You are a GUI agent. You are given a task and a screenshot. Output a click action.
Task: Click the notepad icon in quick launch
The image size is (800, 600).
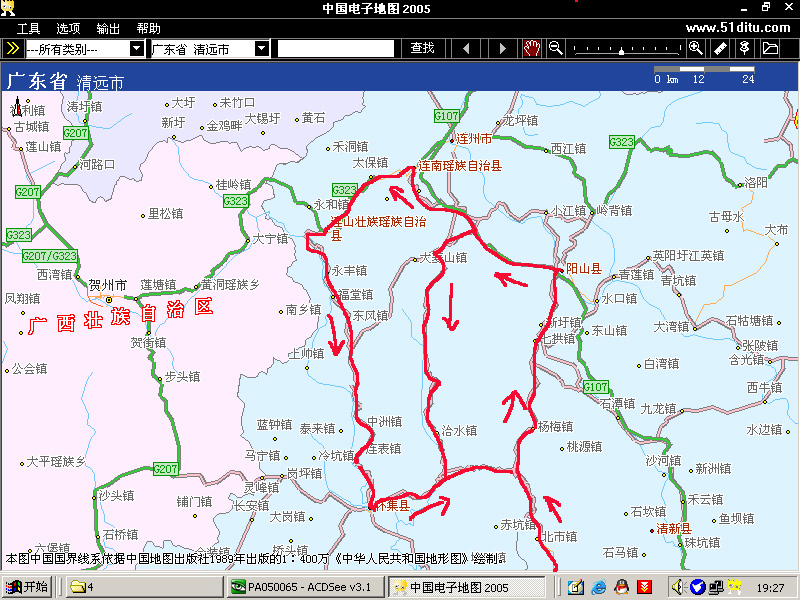tap(576, 587)
